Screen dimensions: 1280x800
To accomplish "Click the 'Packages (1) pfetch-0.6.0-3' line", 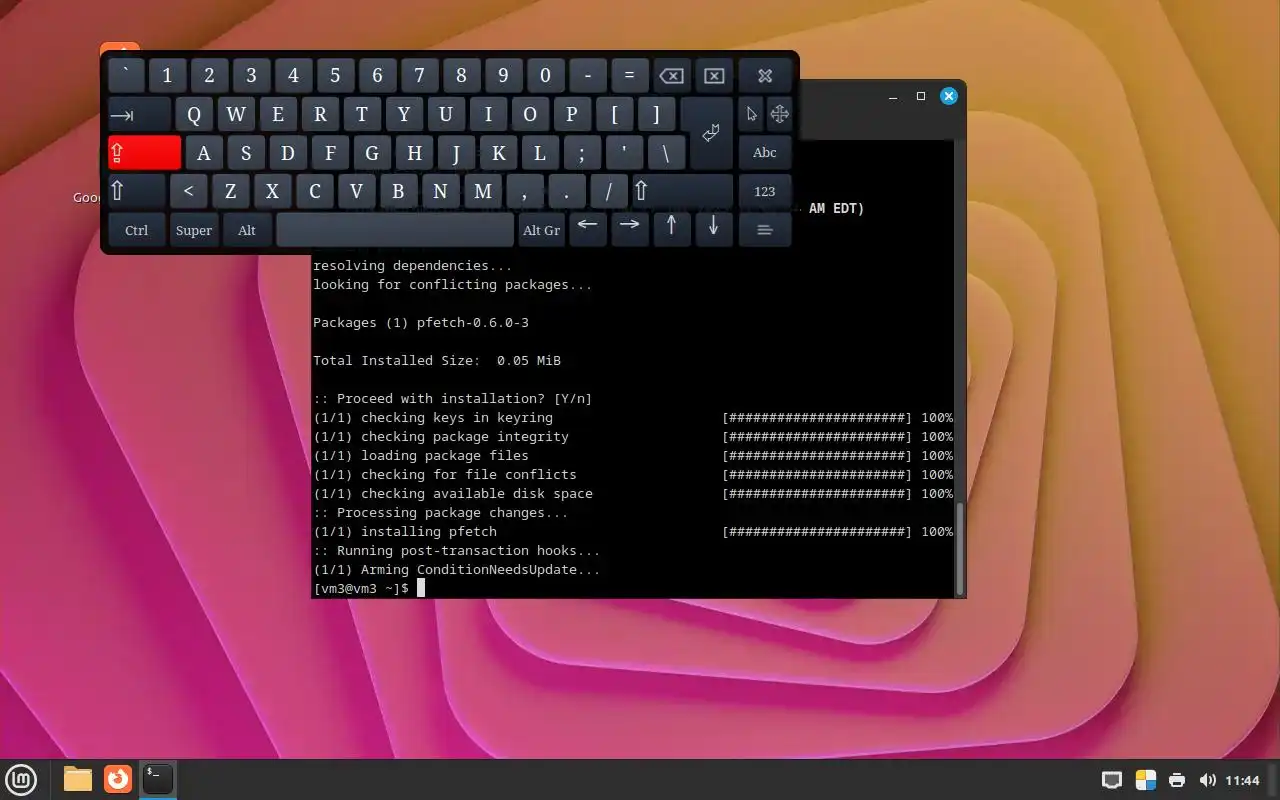I will (421, 323).
